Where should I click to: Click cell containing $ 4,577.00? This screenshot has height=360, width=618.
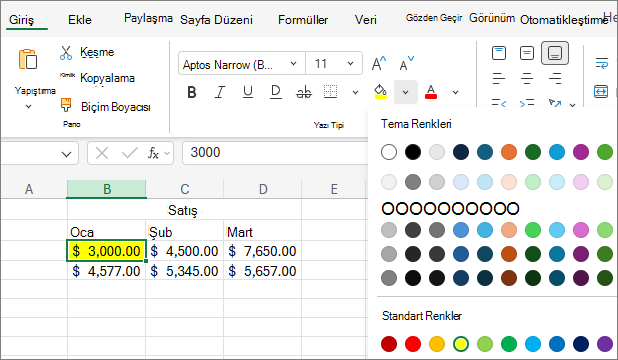point(106,271)
